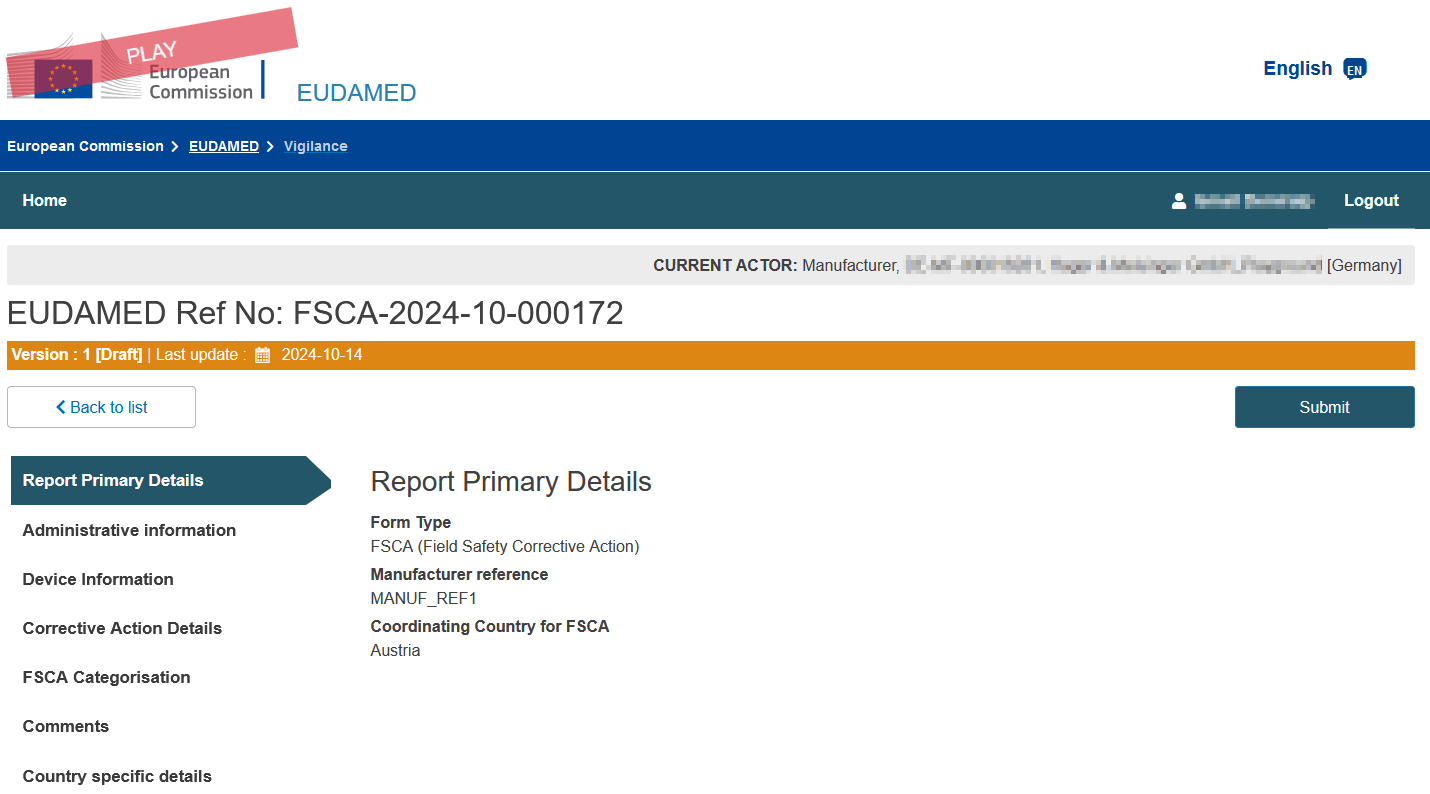This screenshot has width=1430, height=794.
Task: Select the Vigilance breadcrumb item
Action: (x=315, y=146)
